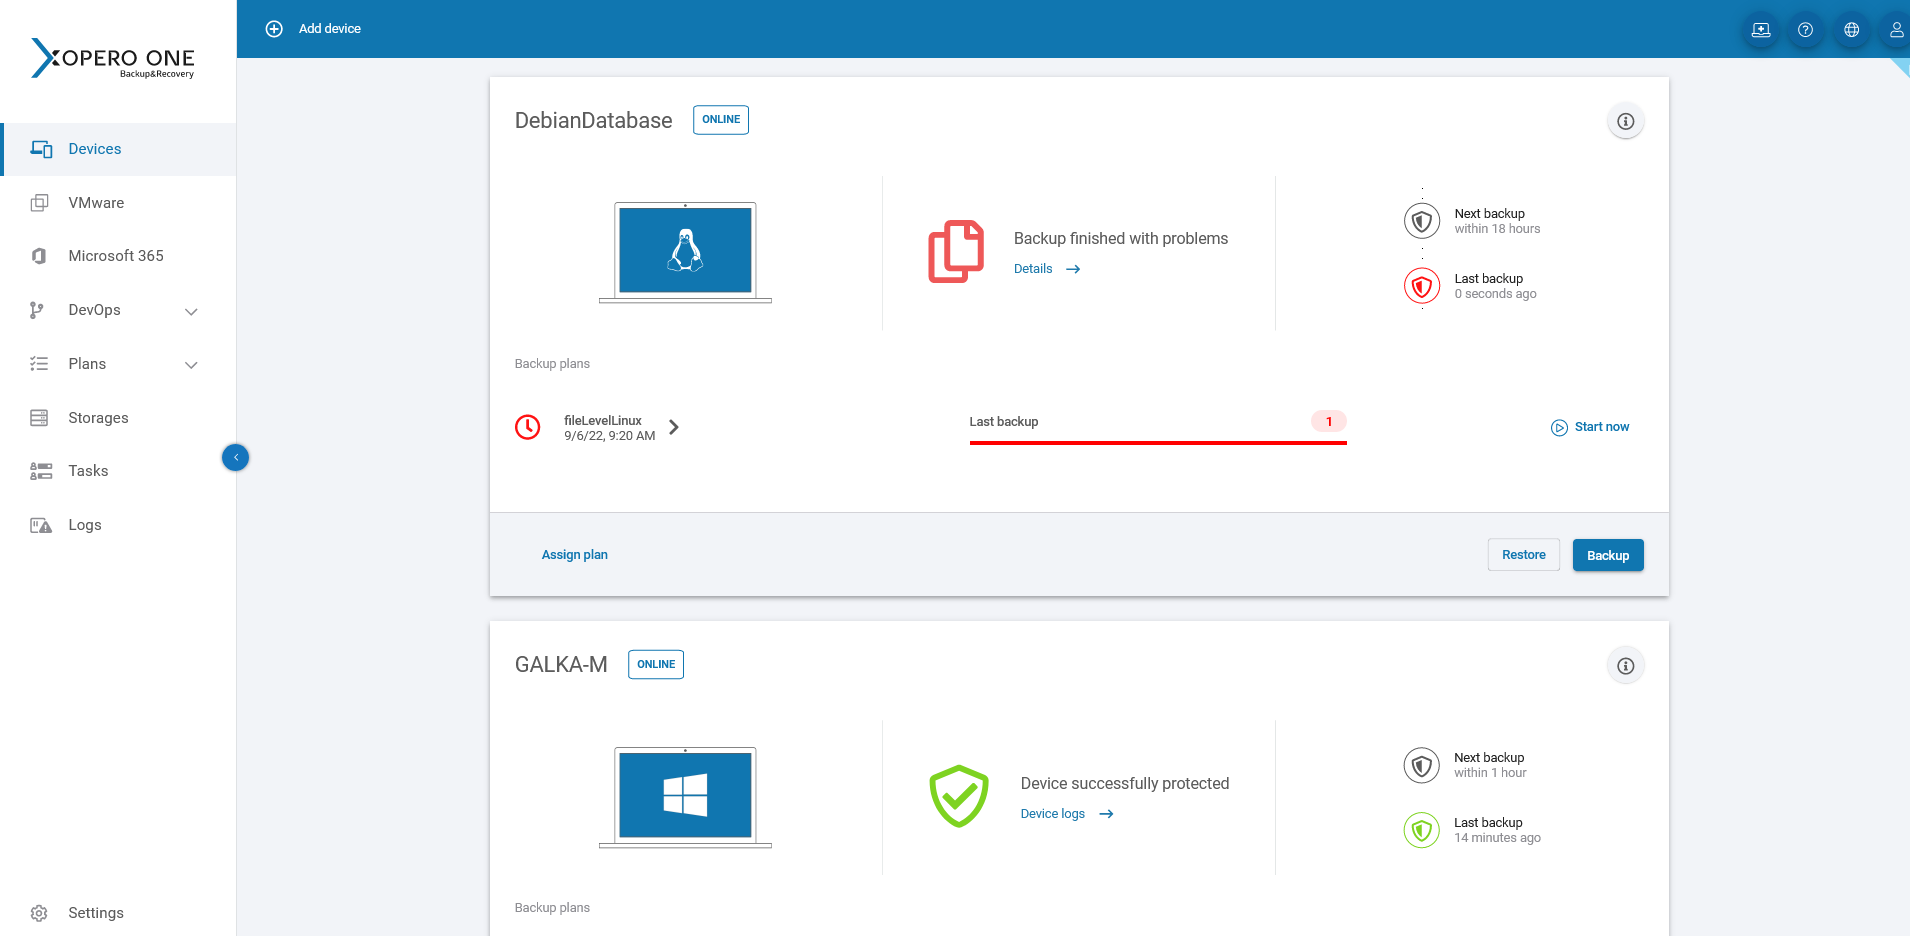Click the Storages server icon
The image size is (1910, 936).
(x=39, y=418)
